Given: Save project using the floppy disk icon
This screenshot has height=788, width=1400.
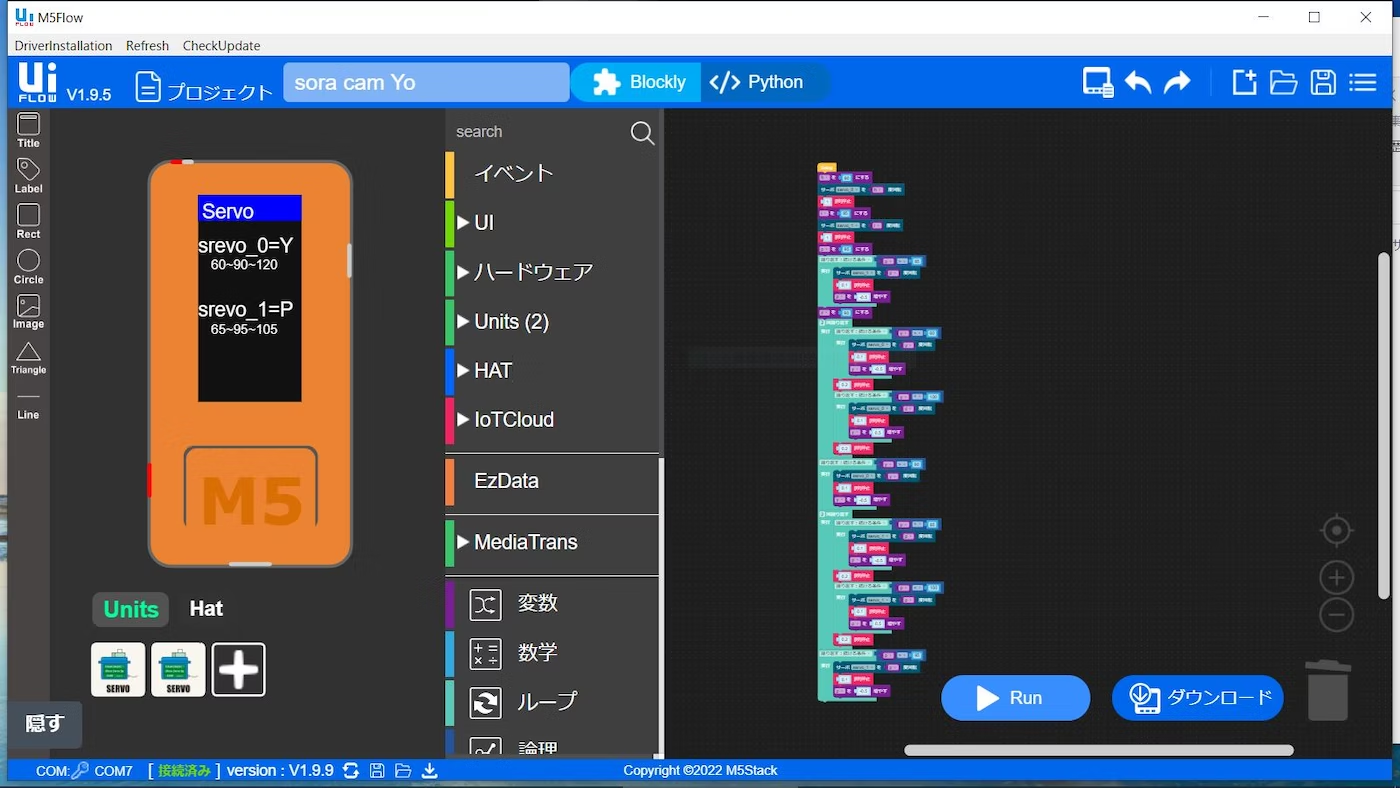Looking at the screenshot, I should click(1323, 83).
